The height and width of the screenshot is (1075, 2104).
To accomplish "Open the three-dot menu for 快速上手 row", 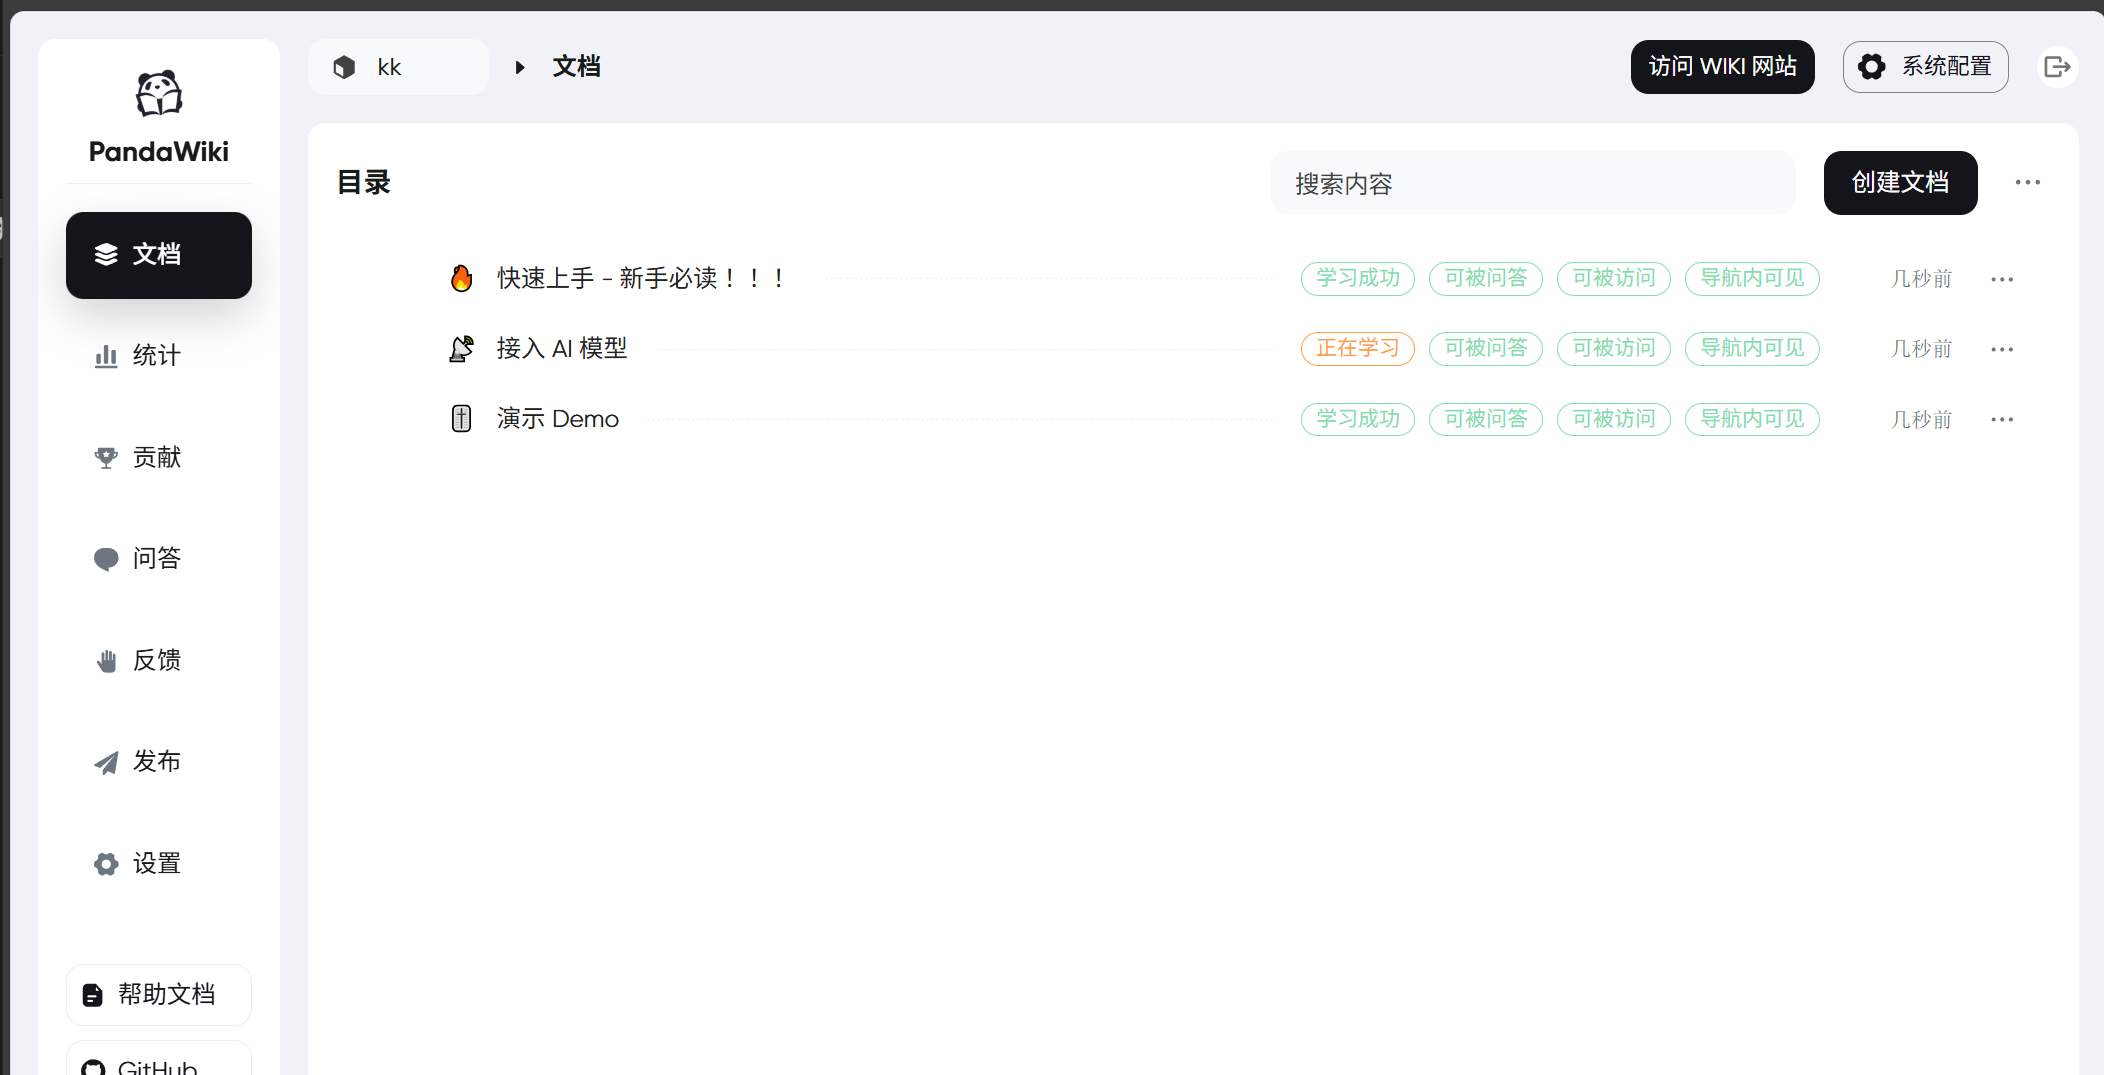I will (2002, 279).
